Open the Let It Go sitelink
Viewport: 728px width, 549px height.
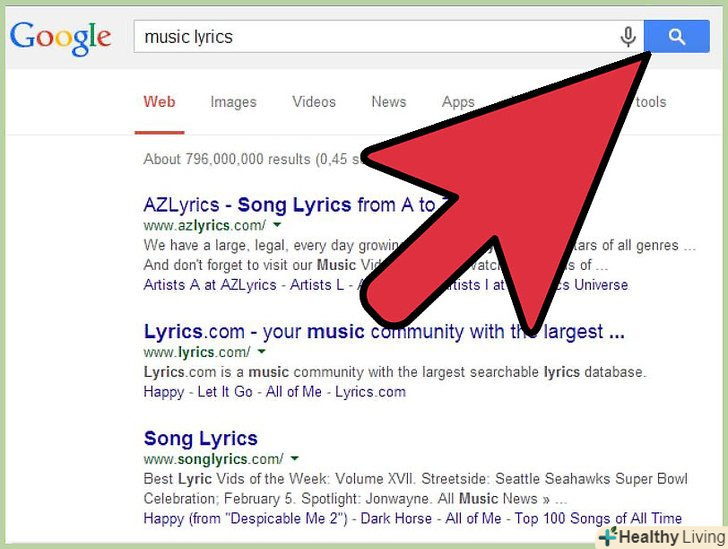tap(225, 392)
